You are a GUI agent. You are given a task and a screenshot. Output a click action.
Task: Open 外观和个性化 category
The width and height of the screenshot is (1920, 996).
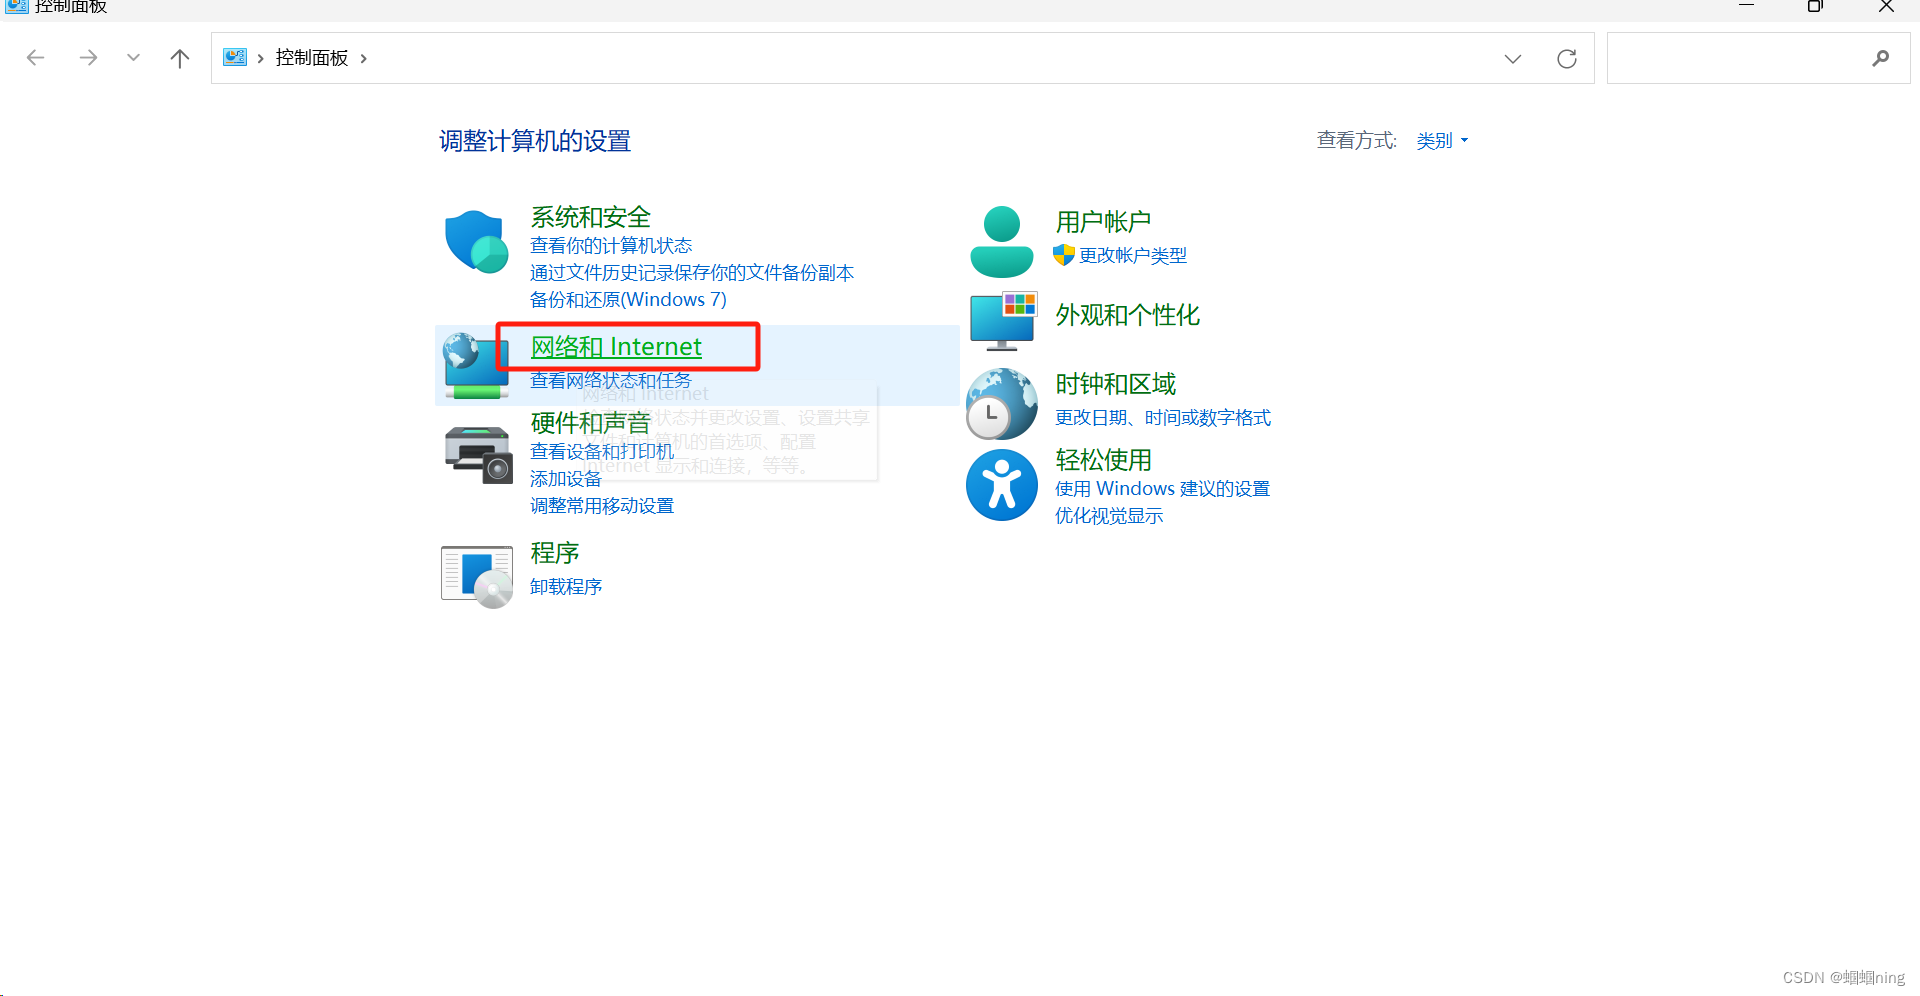pos(1127,315)
